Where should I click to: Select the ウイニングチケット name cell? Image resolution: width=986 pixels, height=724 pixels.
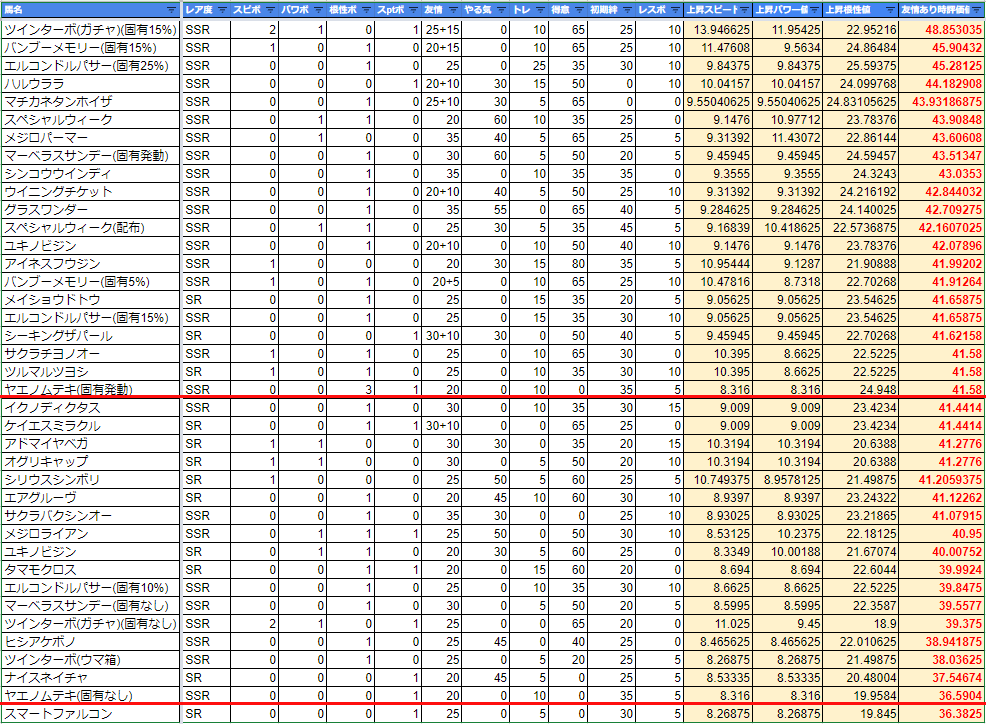coord(91,192)
